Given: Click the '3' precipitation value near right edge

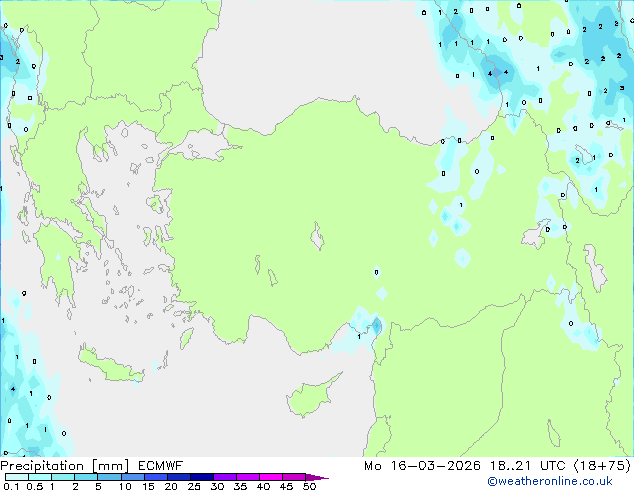Looking at the screenshot, I should click(621, 88).
